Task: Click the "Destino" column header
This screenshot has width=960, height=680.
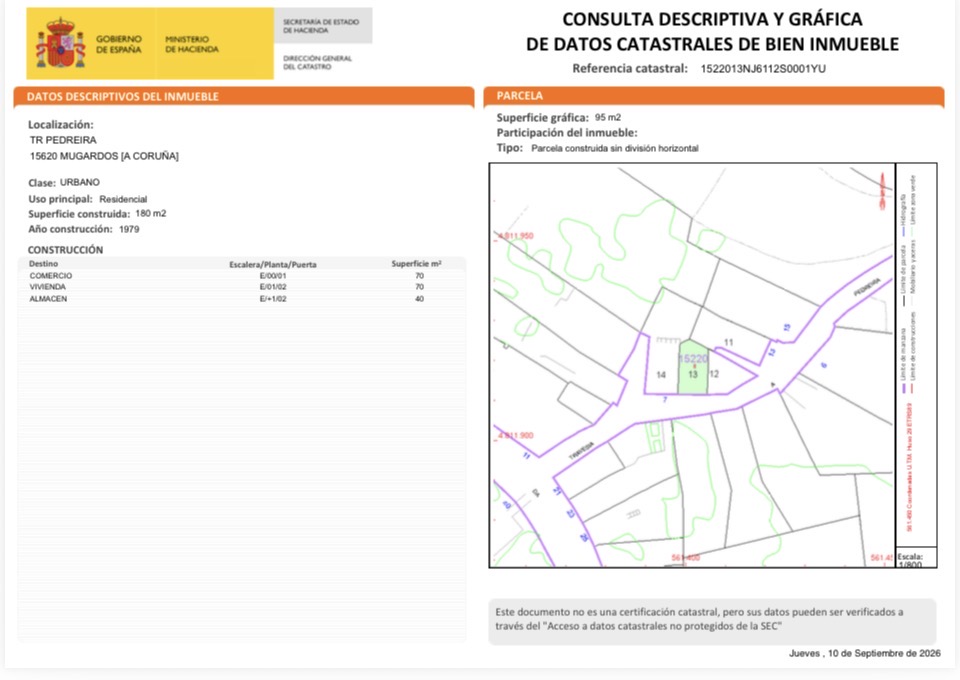Action: [x=43, y=264]
